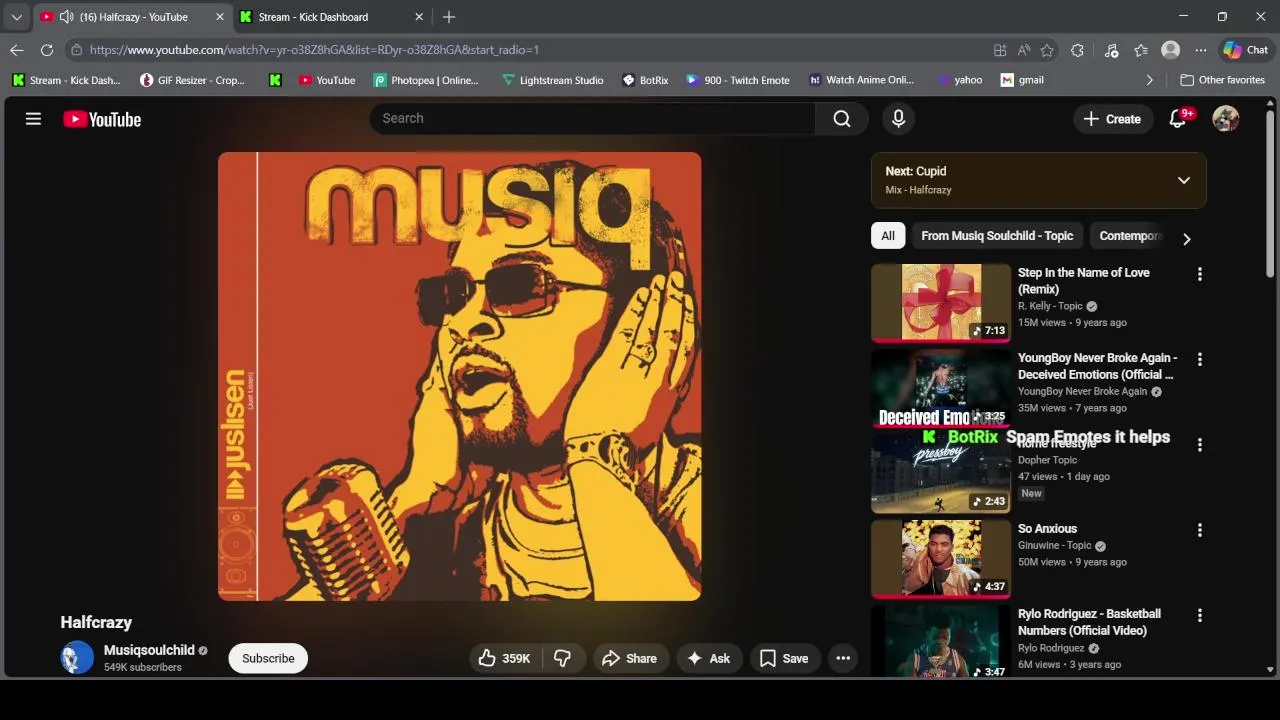Screen dimensions: 1280x720
Task: Go to YouTube home via logo
Action: pos(102,119)
